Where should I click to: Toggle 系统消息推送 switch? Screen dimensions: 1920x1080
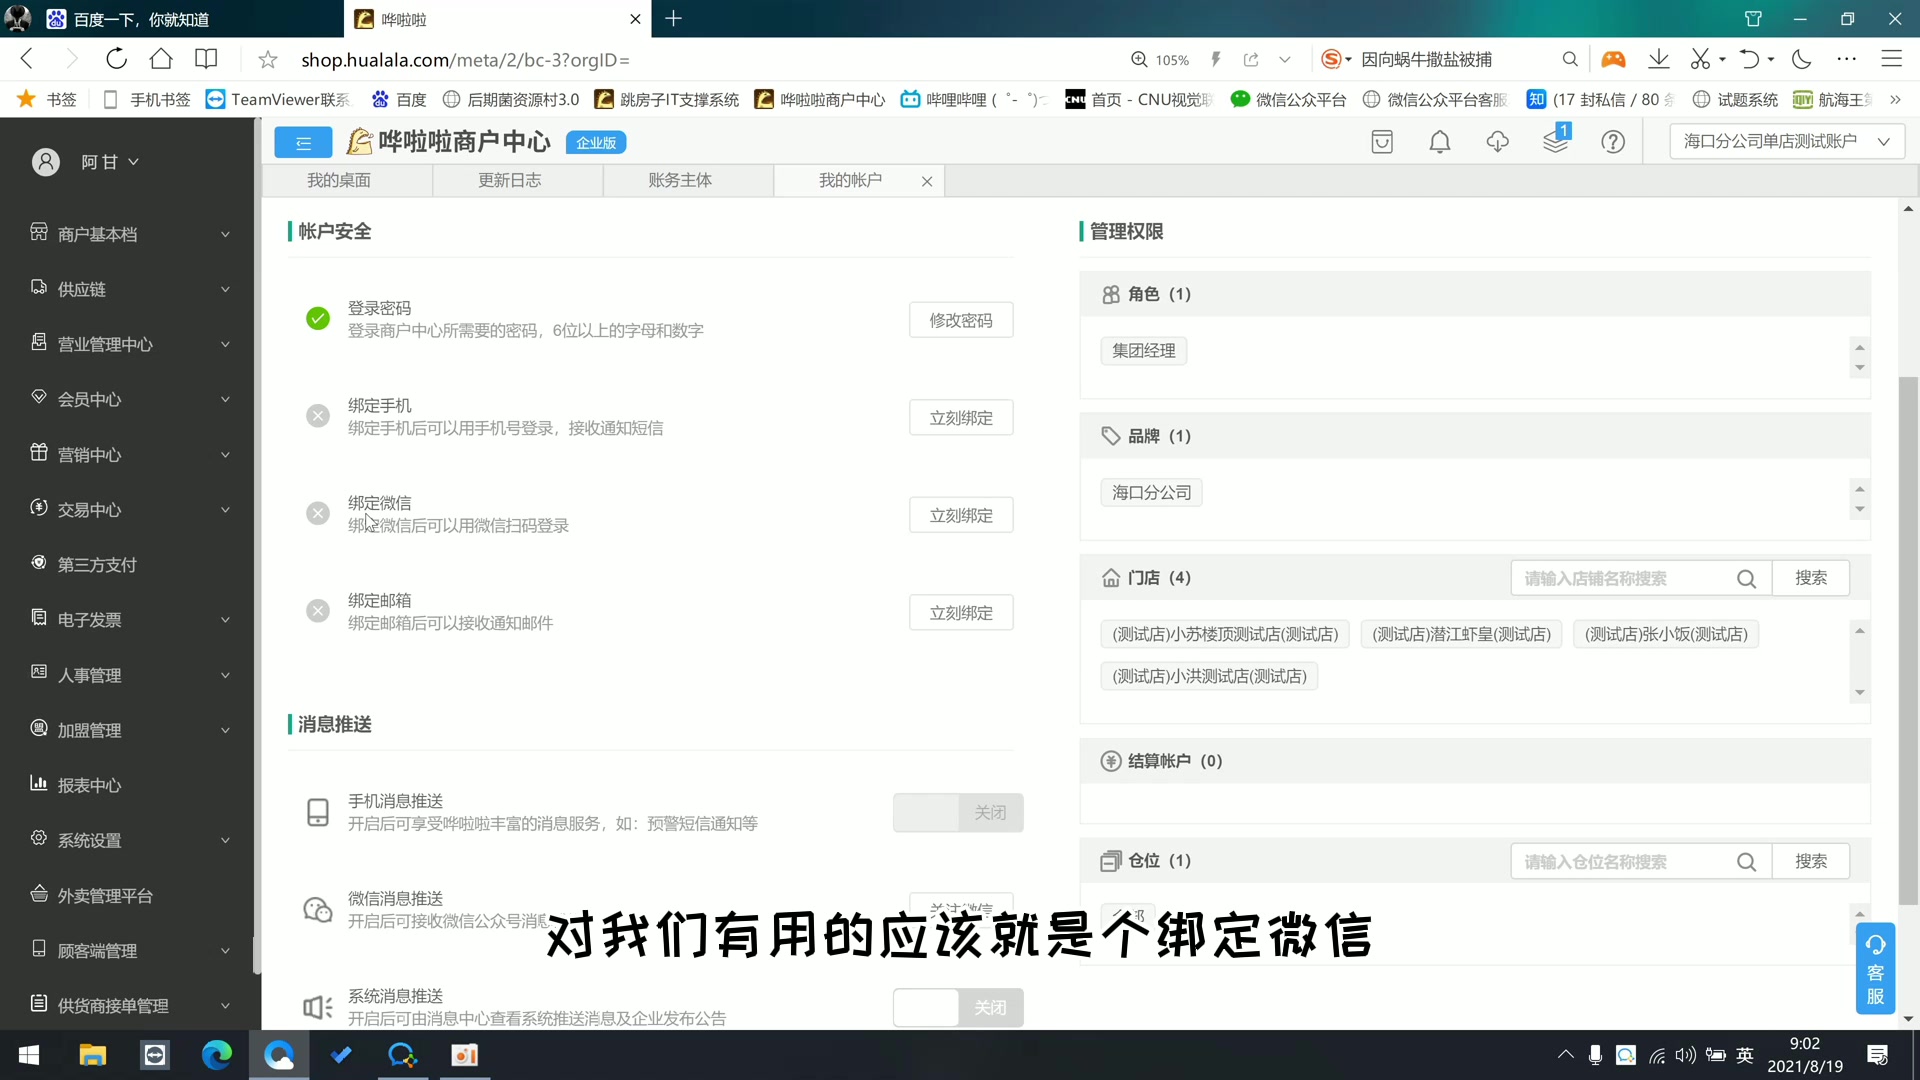[958, 1008]
